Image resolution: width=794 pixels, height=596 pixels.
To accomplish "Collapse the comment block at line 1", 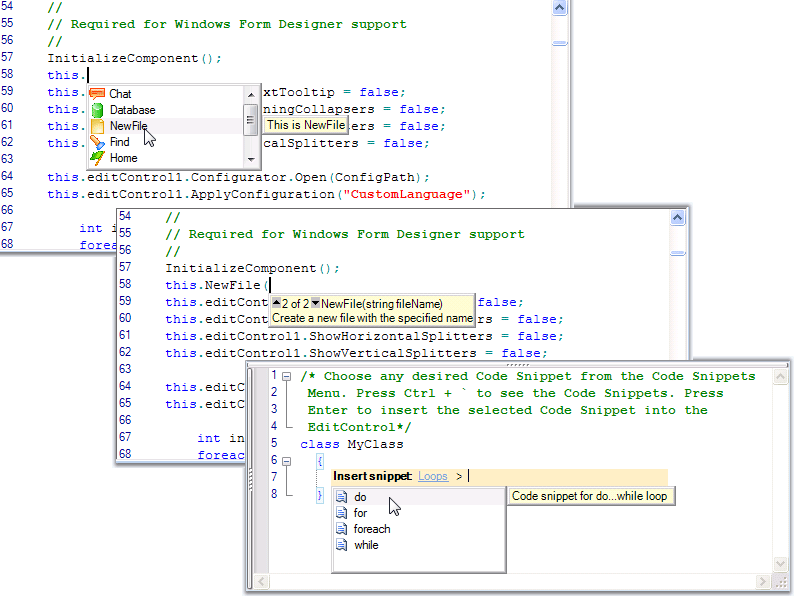I will pyautogui.click(x=287, y=376).
